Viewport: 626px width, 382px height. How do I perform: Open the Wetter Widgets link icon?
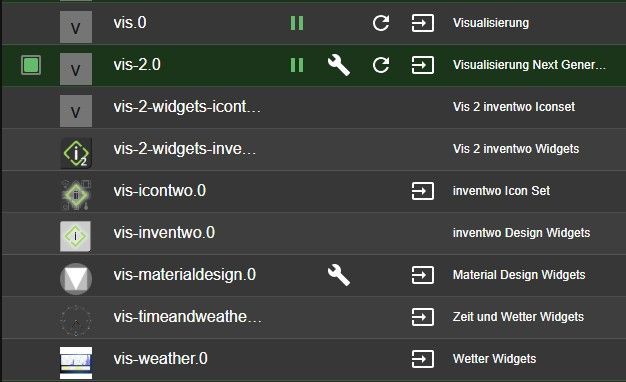coord(423,359)
